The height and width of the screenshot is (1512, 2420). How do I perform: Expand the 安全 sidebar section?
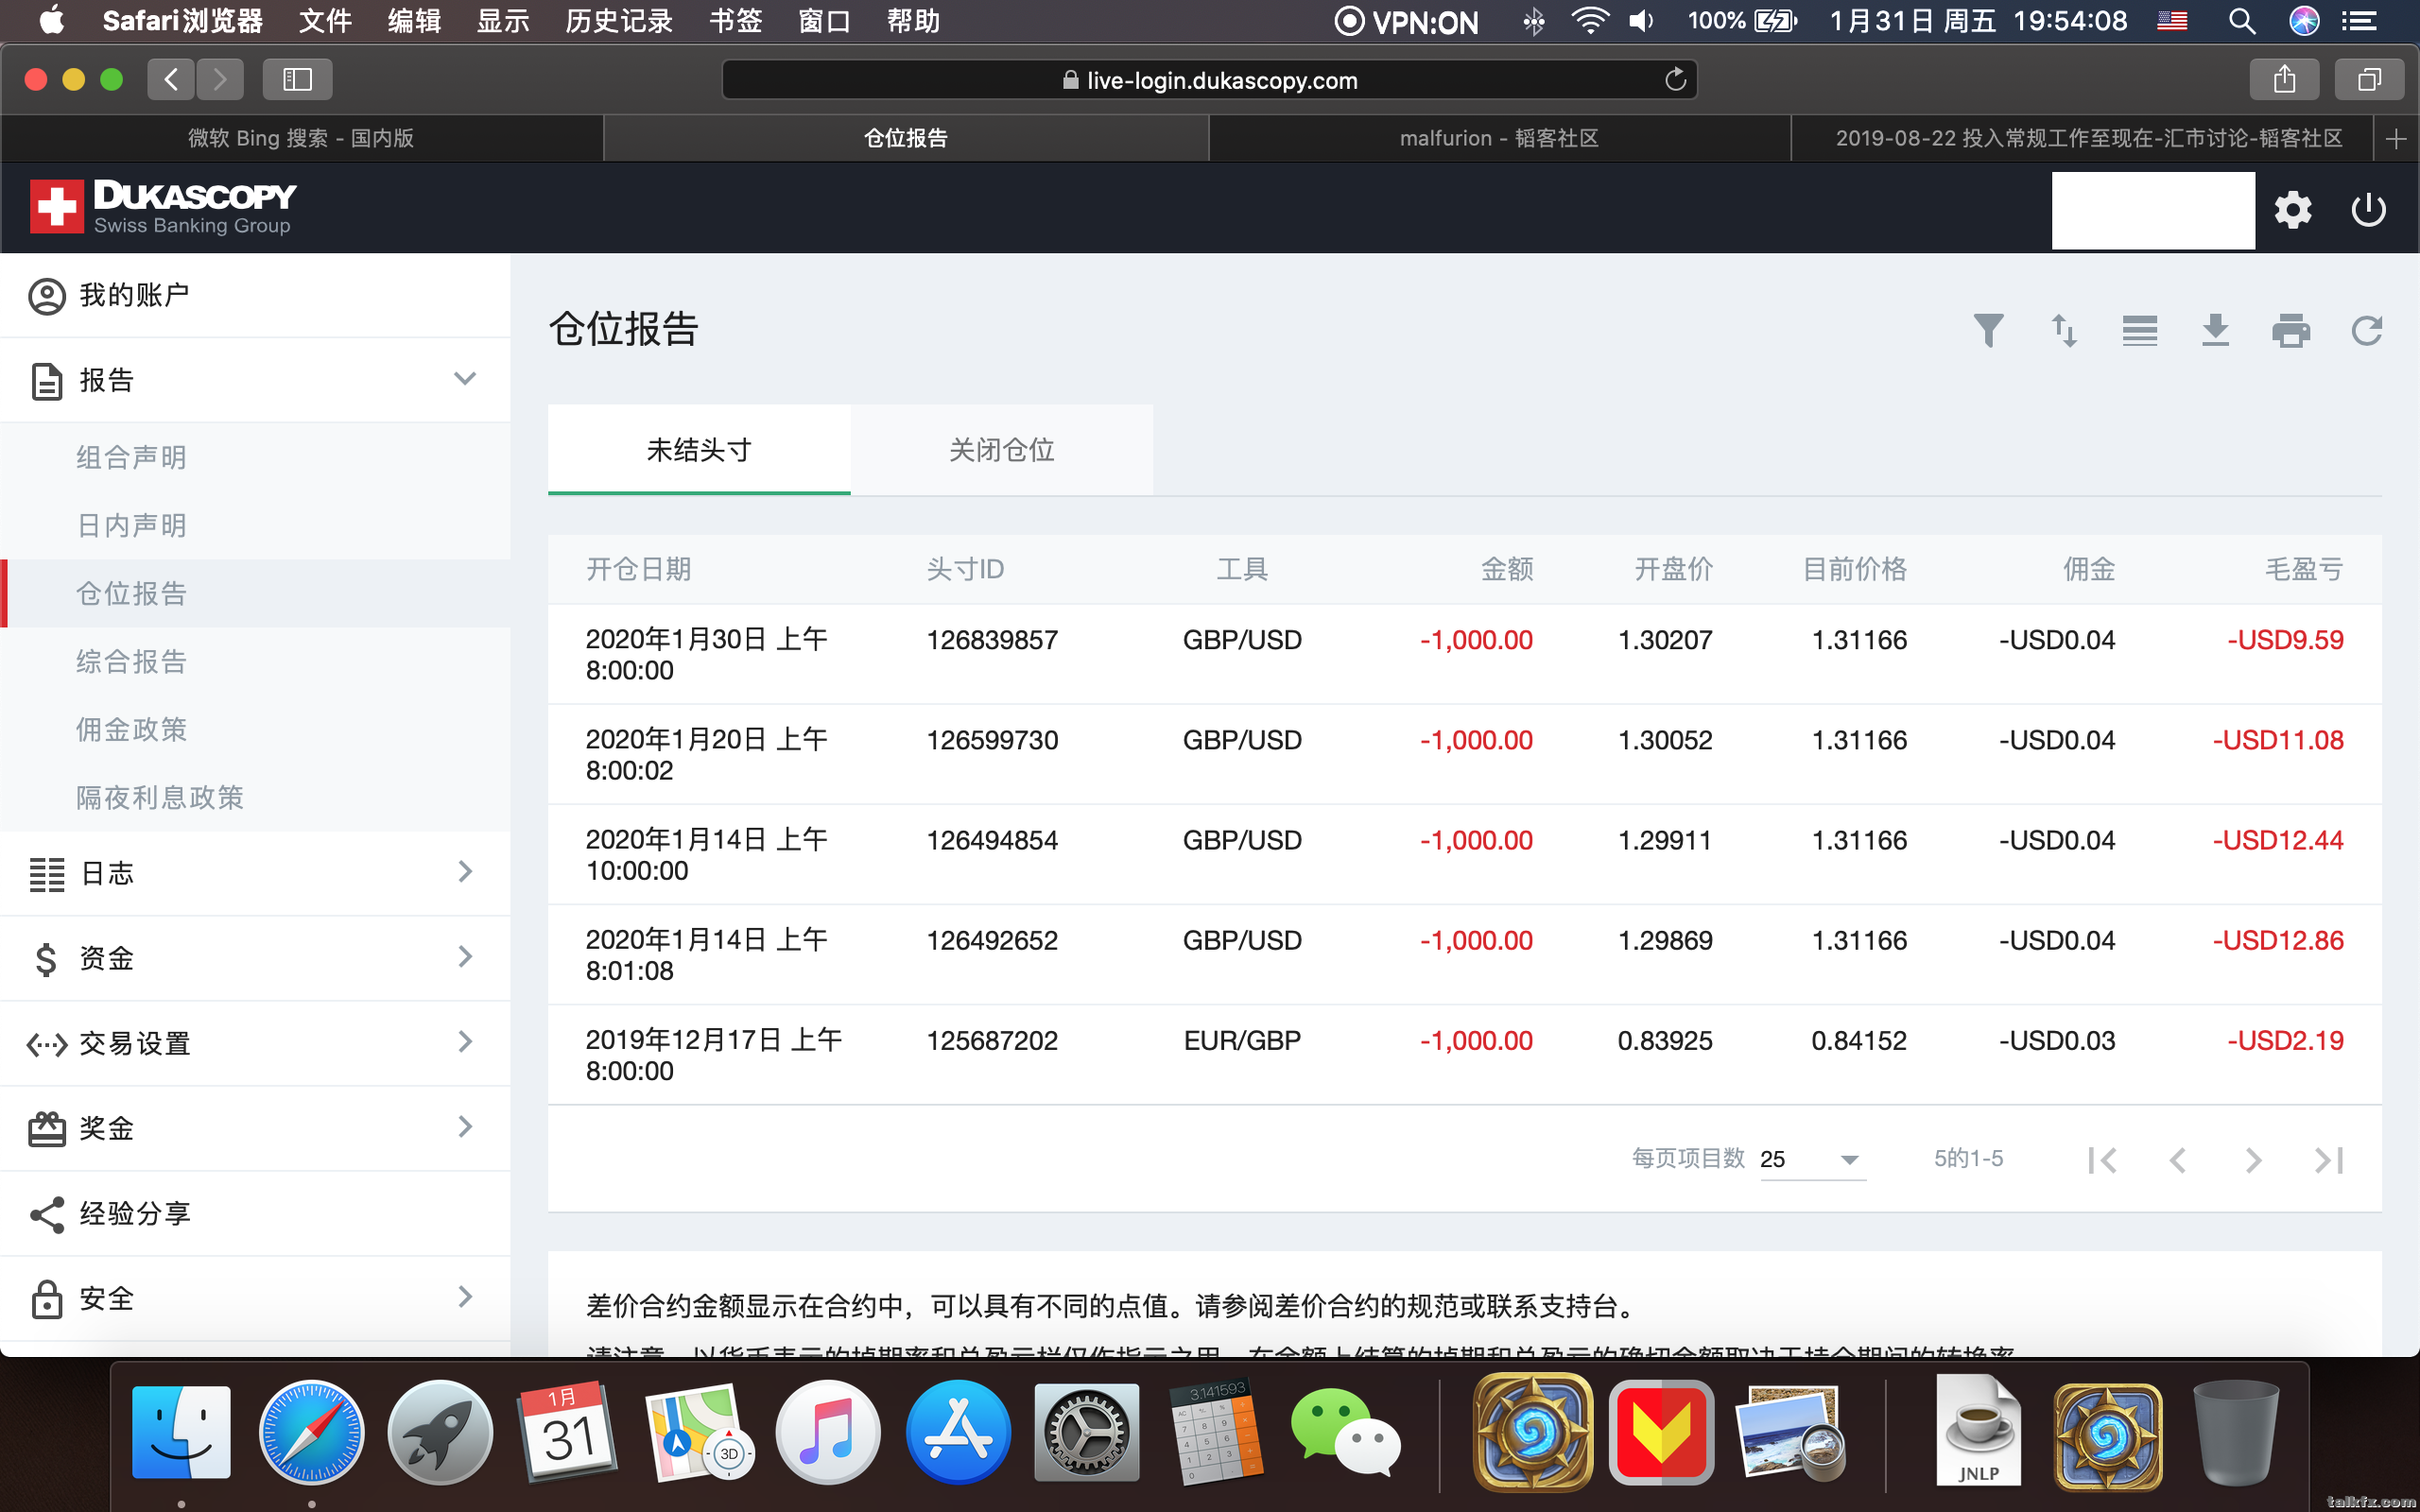[464, 1297]
